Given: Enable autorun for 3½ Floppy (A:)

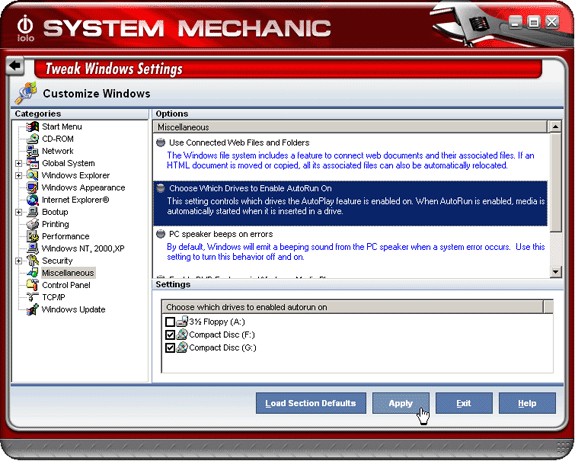Looking at the screenshot, I should [x=170, y=322].
